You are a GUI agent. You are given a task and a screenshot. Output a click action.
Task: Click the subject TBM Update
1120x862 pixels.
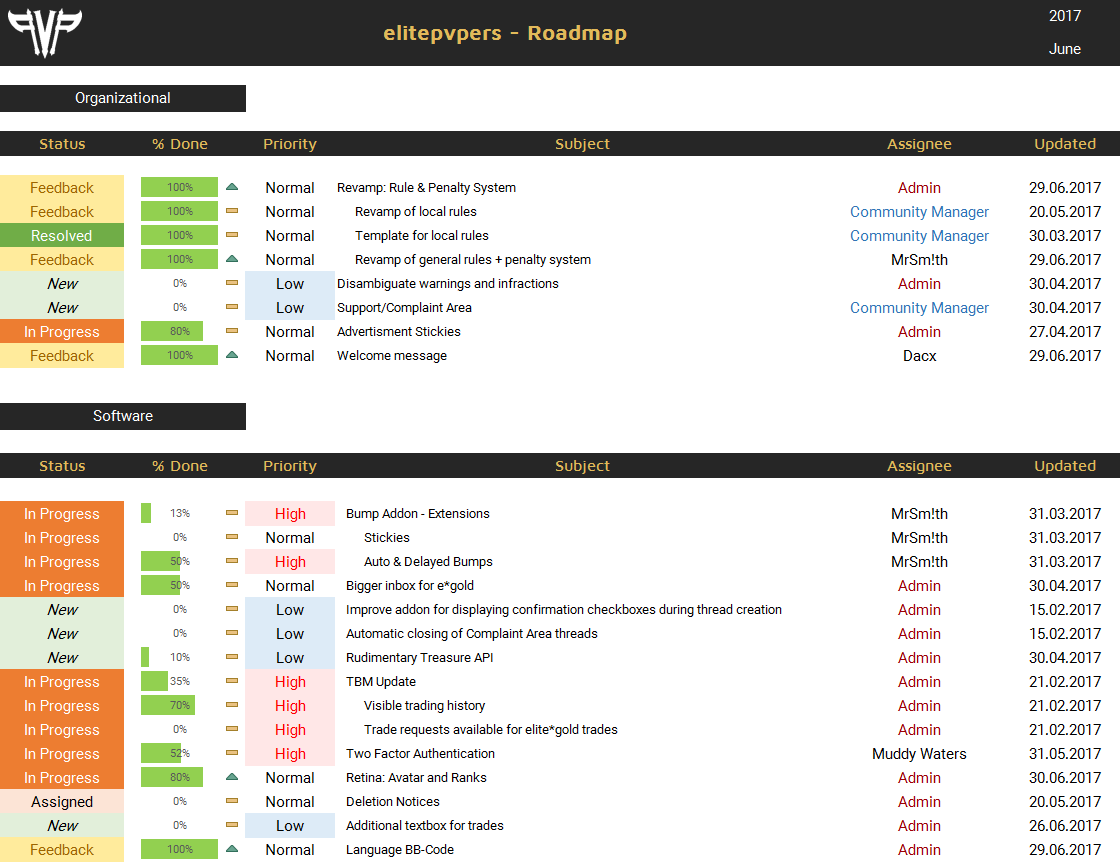[381, 682]
